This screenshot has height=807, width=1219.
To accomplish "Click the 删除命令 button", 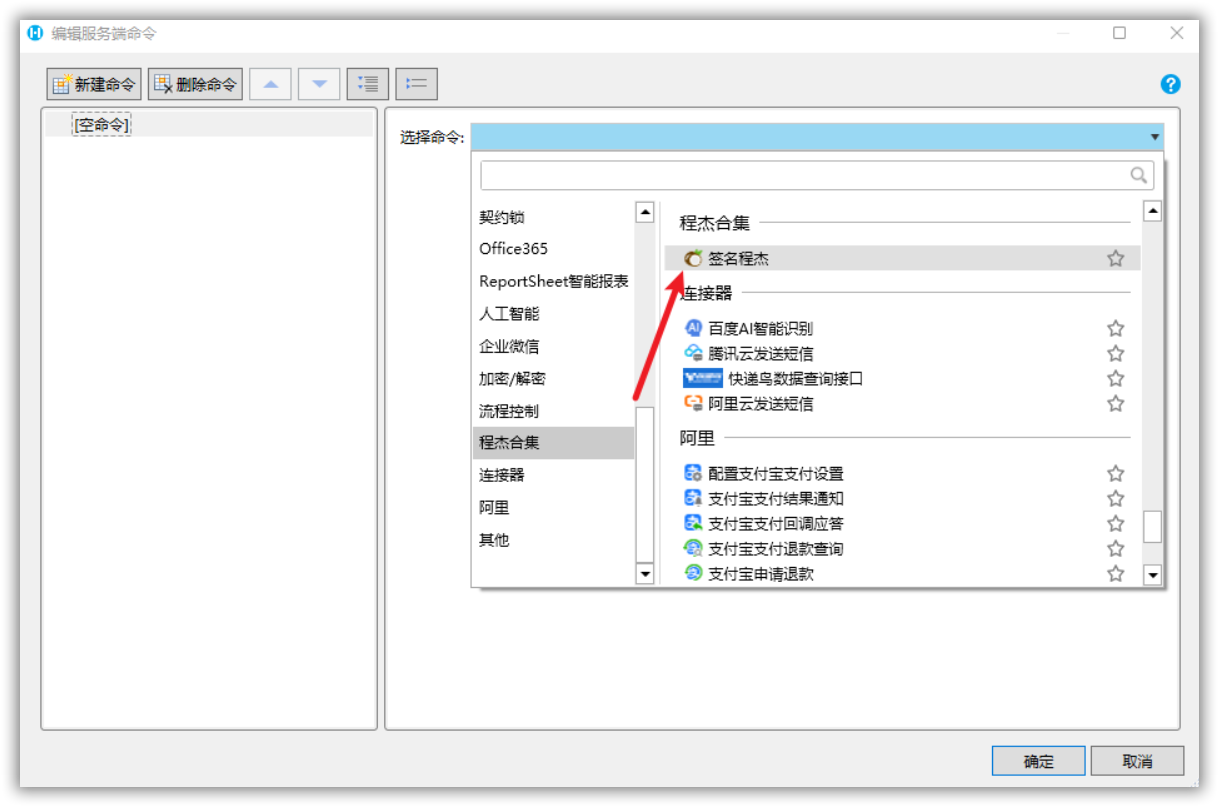I will pyautogui.click(x=196, y=84).
